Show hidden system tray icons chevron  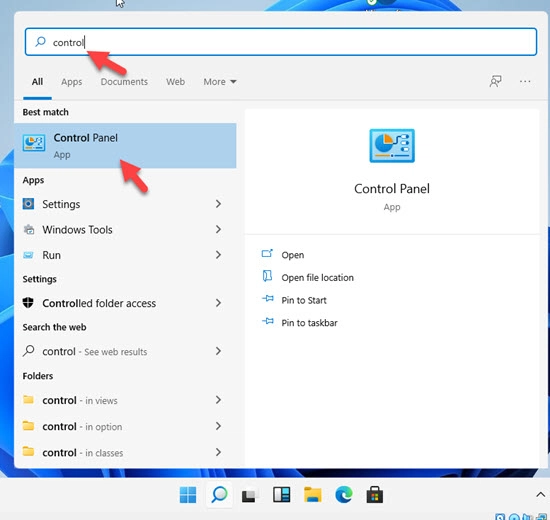click(x=541, y=495)
